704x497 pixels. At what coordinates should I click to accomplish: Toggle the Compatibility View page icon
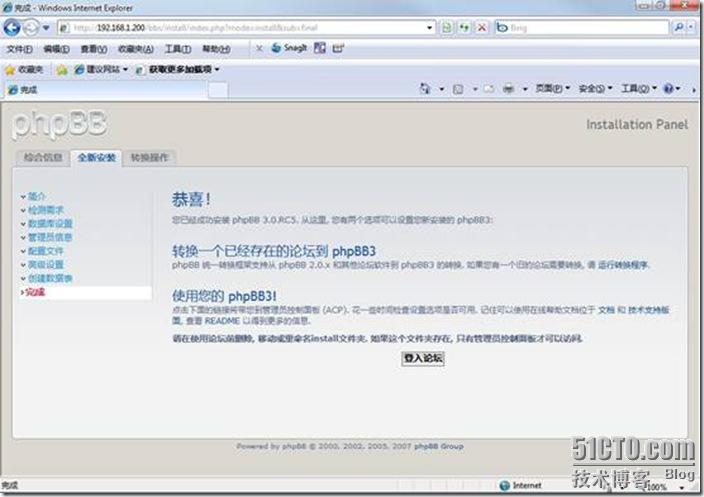pyautogui.click(x=447, y=28)
